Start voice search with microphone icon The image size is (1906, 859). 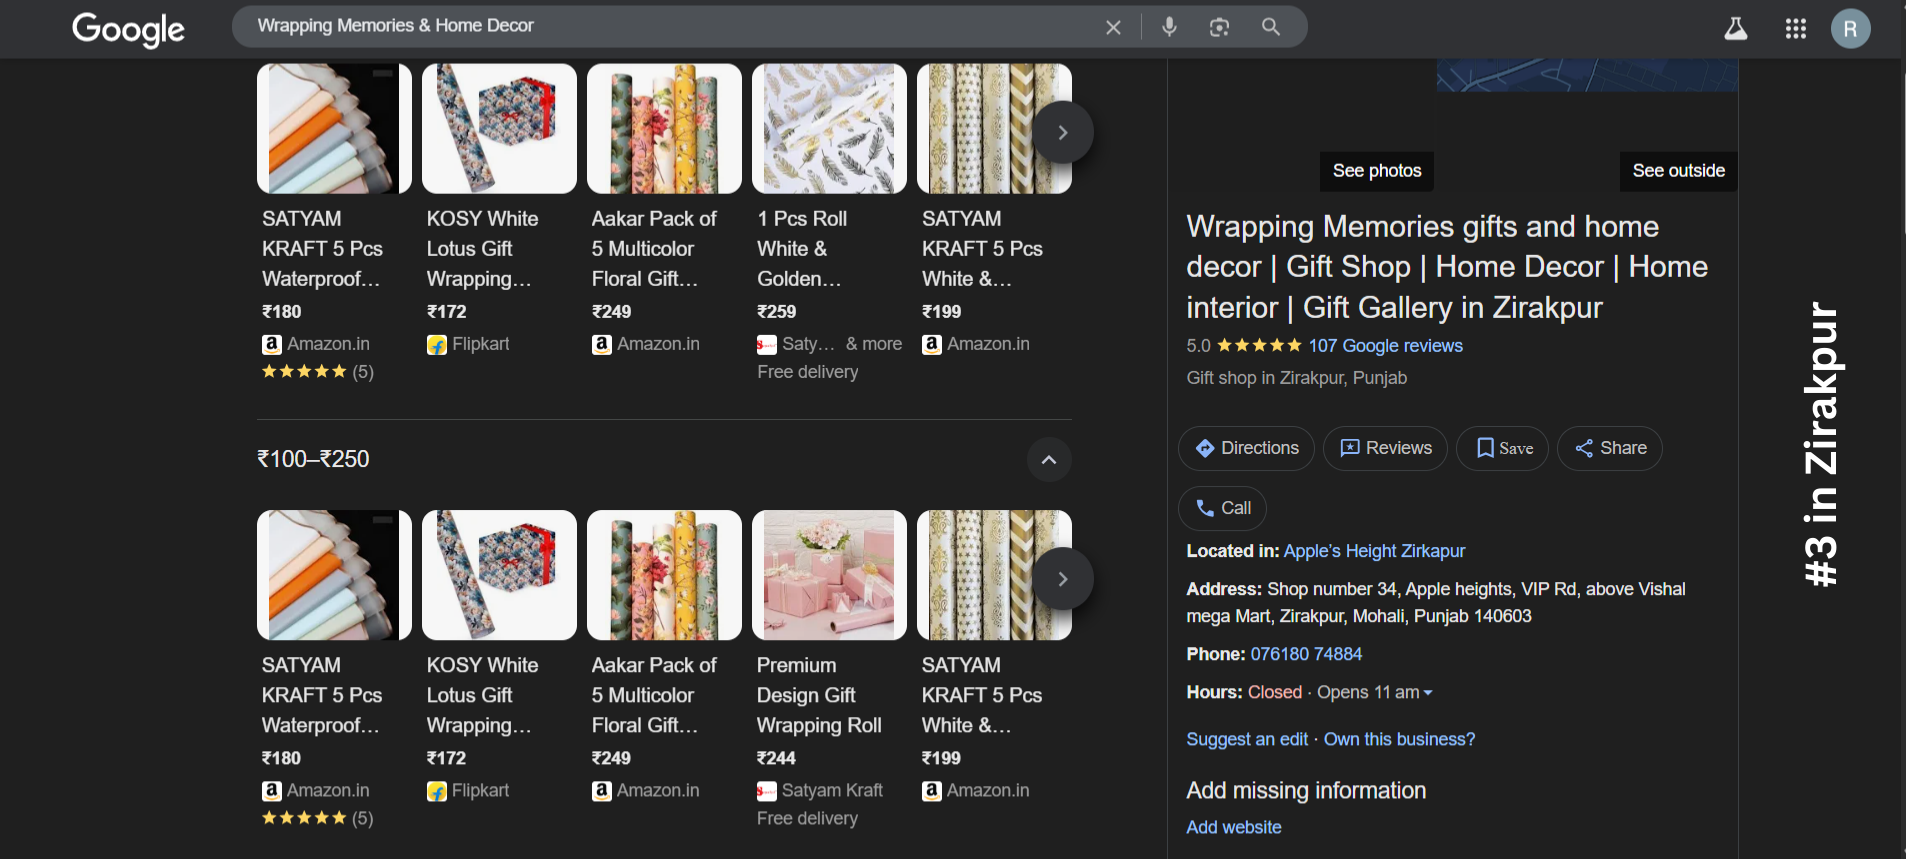(x=1169, y=27)
